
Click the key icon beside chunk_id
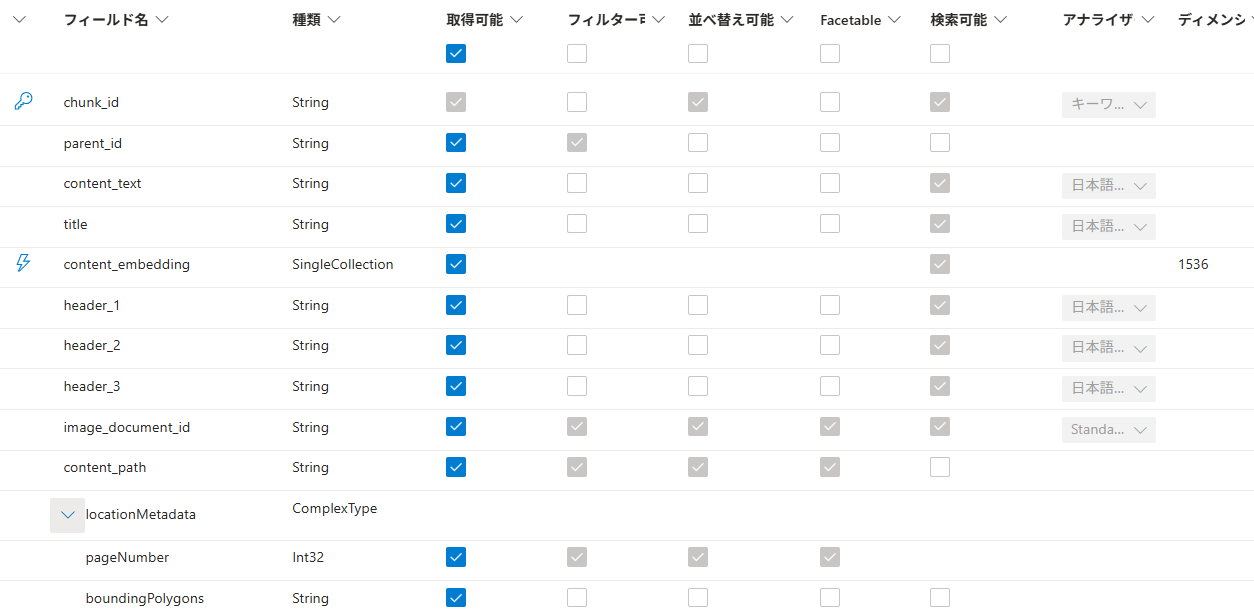coord(23,101)
